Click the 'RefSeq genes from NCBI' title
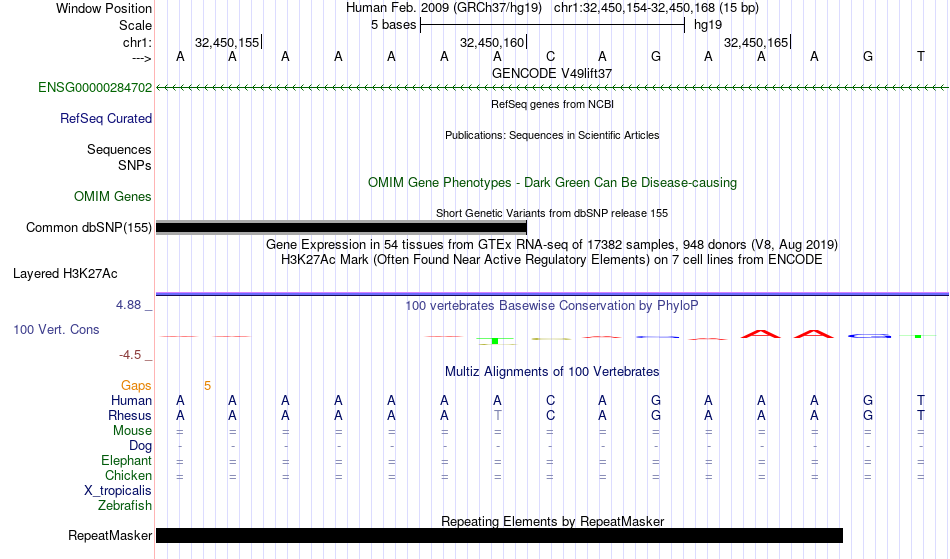 (x=552, y=104)
